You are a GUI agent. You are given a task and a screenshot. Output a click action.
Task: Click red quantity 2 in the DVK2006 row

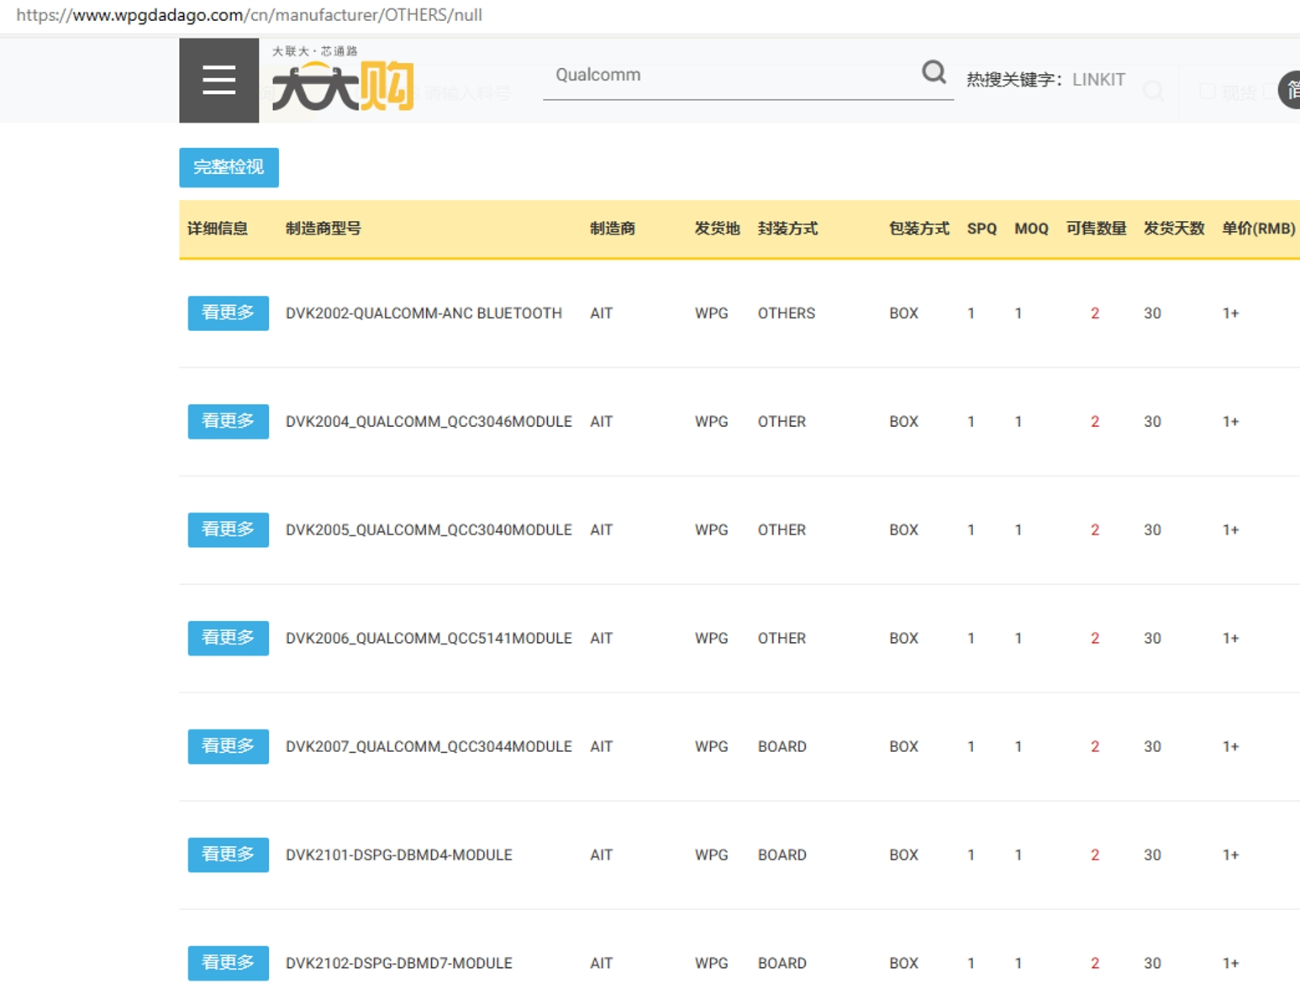pos(1095,638)
